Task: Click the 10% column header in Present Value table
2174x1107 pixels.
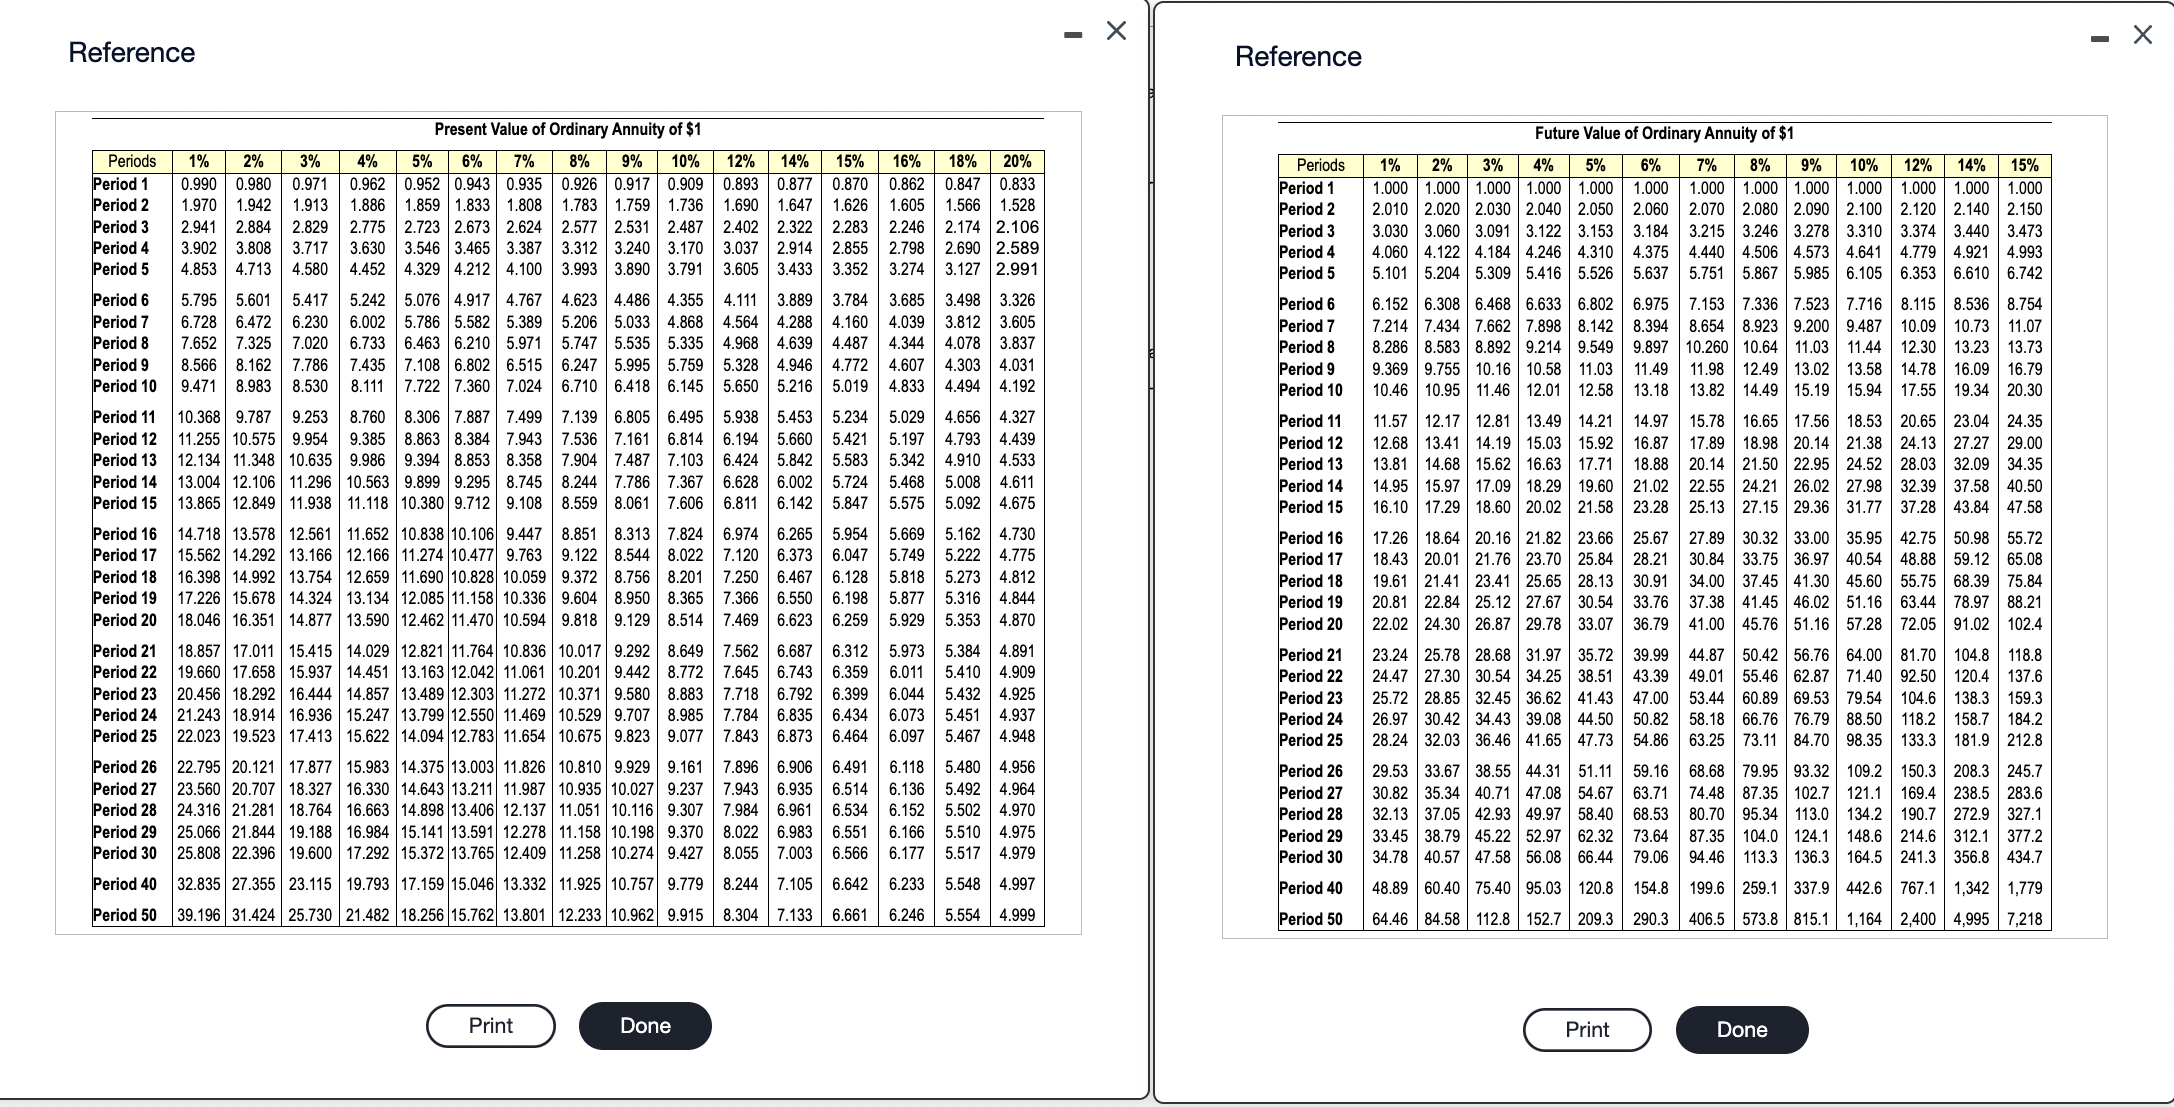Action: (x=685, y=161)
